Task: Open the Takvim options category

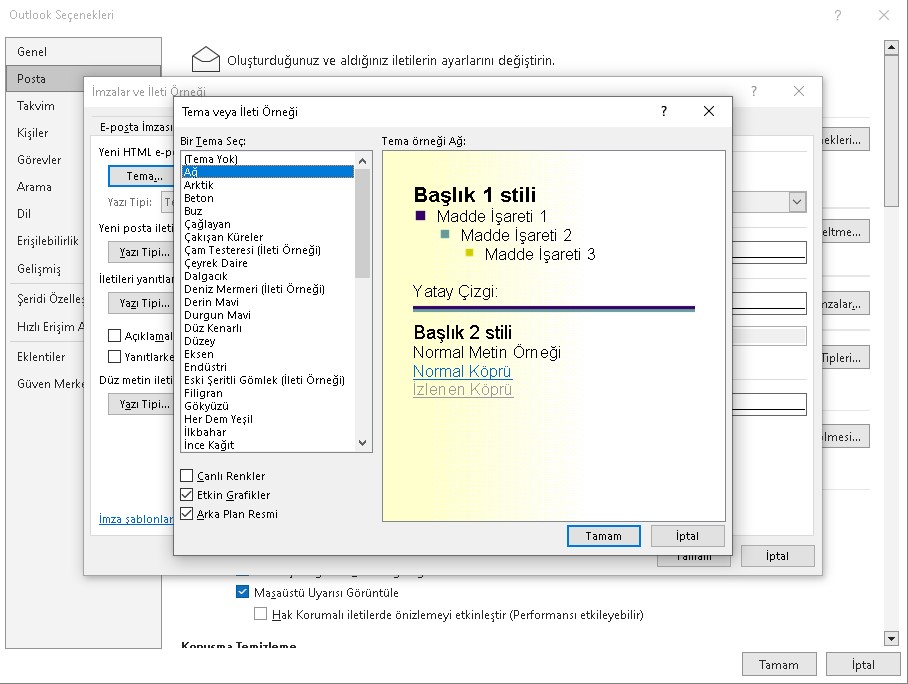Action: [x=36, y=106]
